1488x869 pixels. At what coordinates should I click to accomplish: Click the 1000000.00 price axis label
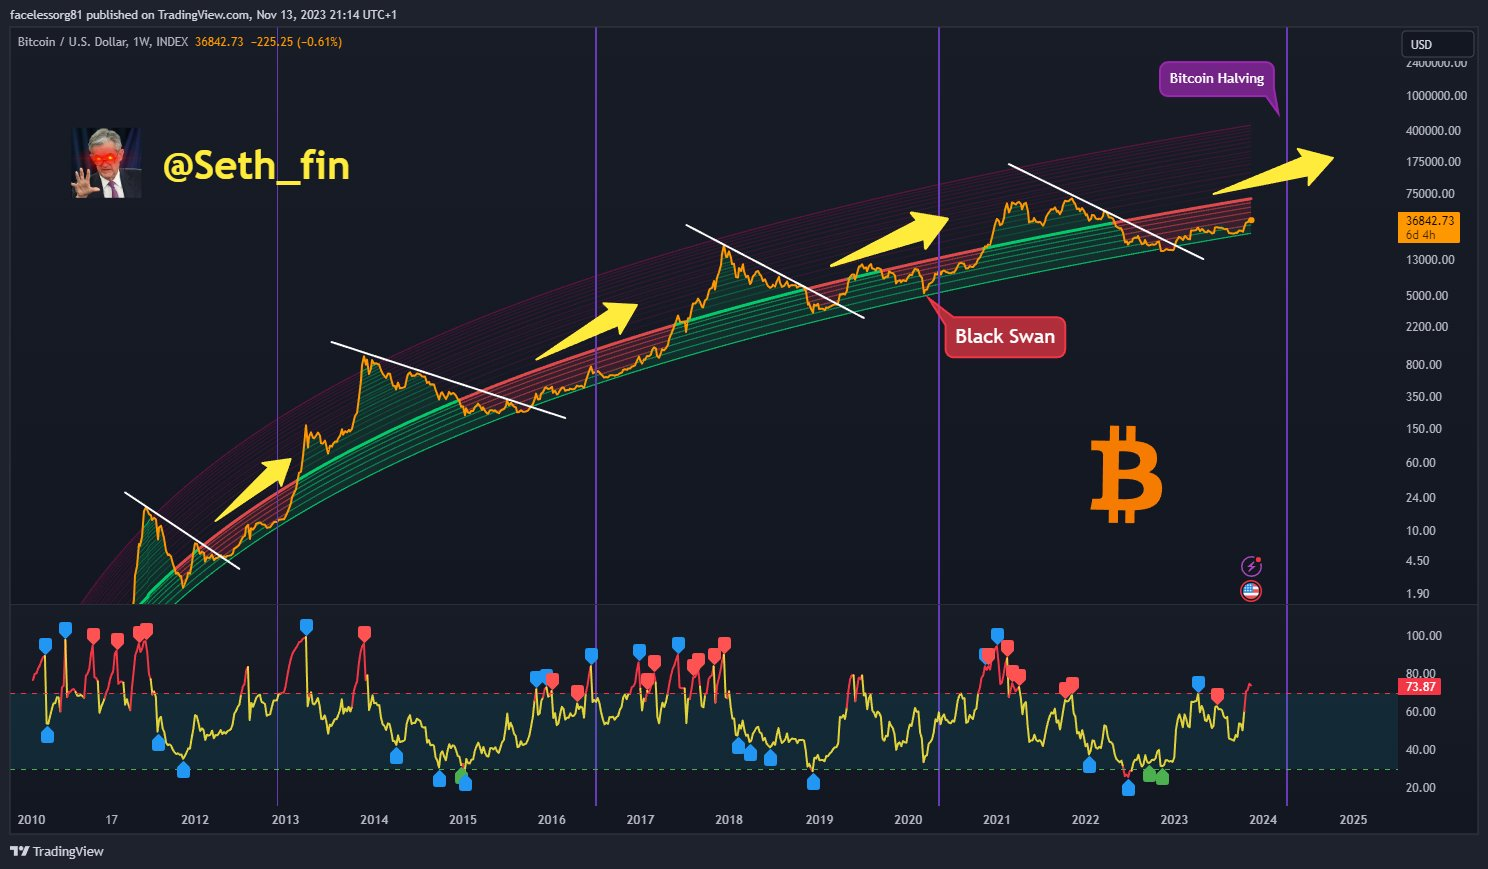(1436, 96)
